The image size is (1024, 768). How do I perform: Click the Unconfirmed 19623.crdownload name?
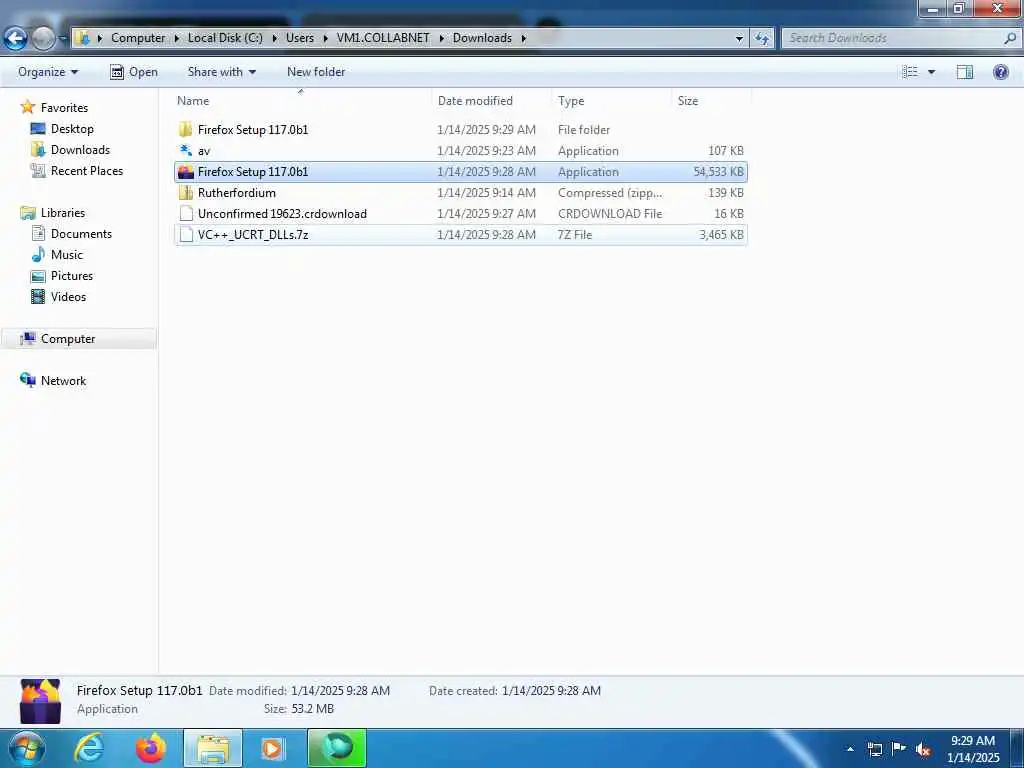point(282,214)
